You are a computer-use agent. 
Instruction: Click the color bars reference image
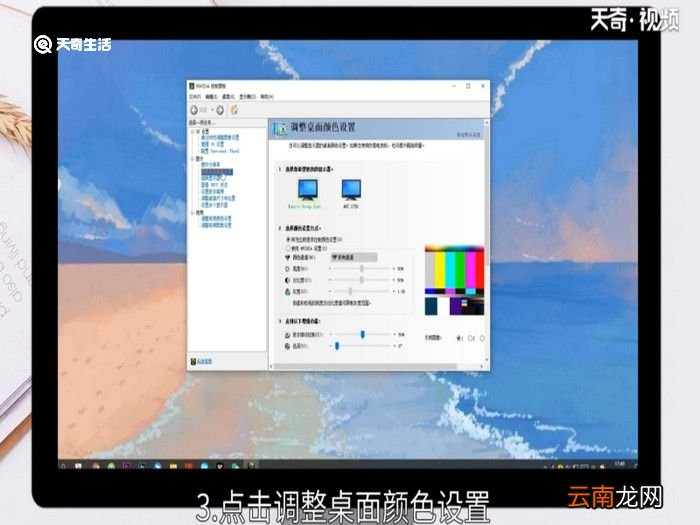[454, 280]
